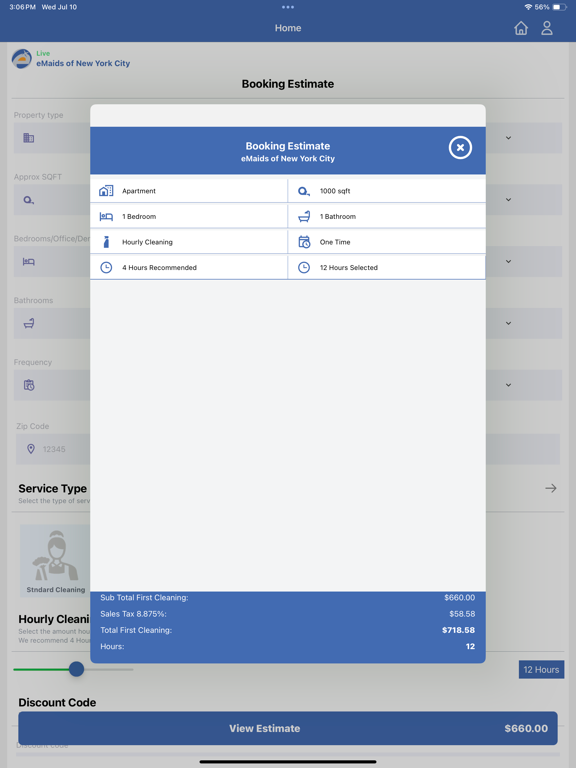Tap the battery indicator icon
The image size is (576, 768).
coord(559,7)
